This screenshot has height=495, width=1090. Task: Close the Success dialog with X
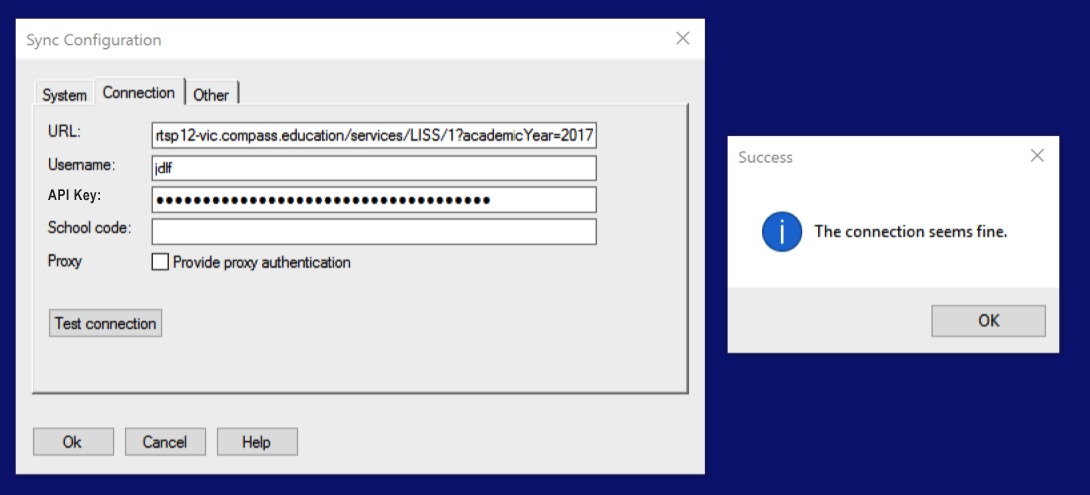pyautogui.click(x=1037, y=156)
